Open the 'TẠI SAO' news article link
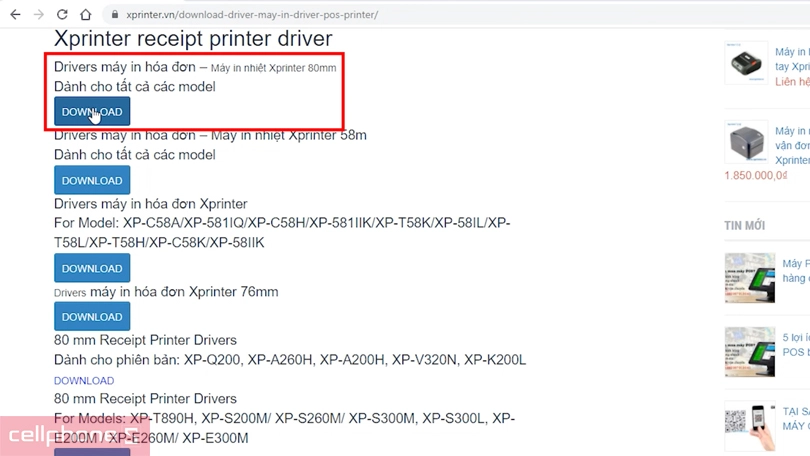The width and height of the screenshot is (810, 456). click(x=796, y=418)
